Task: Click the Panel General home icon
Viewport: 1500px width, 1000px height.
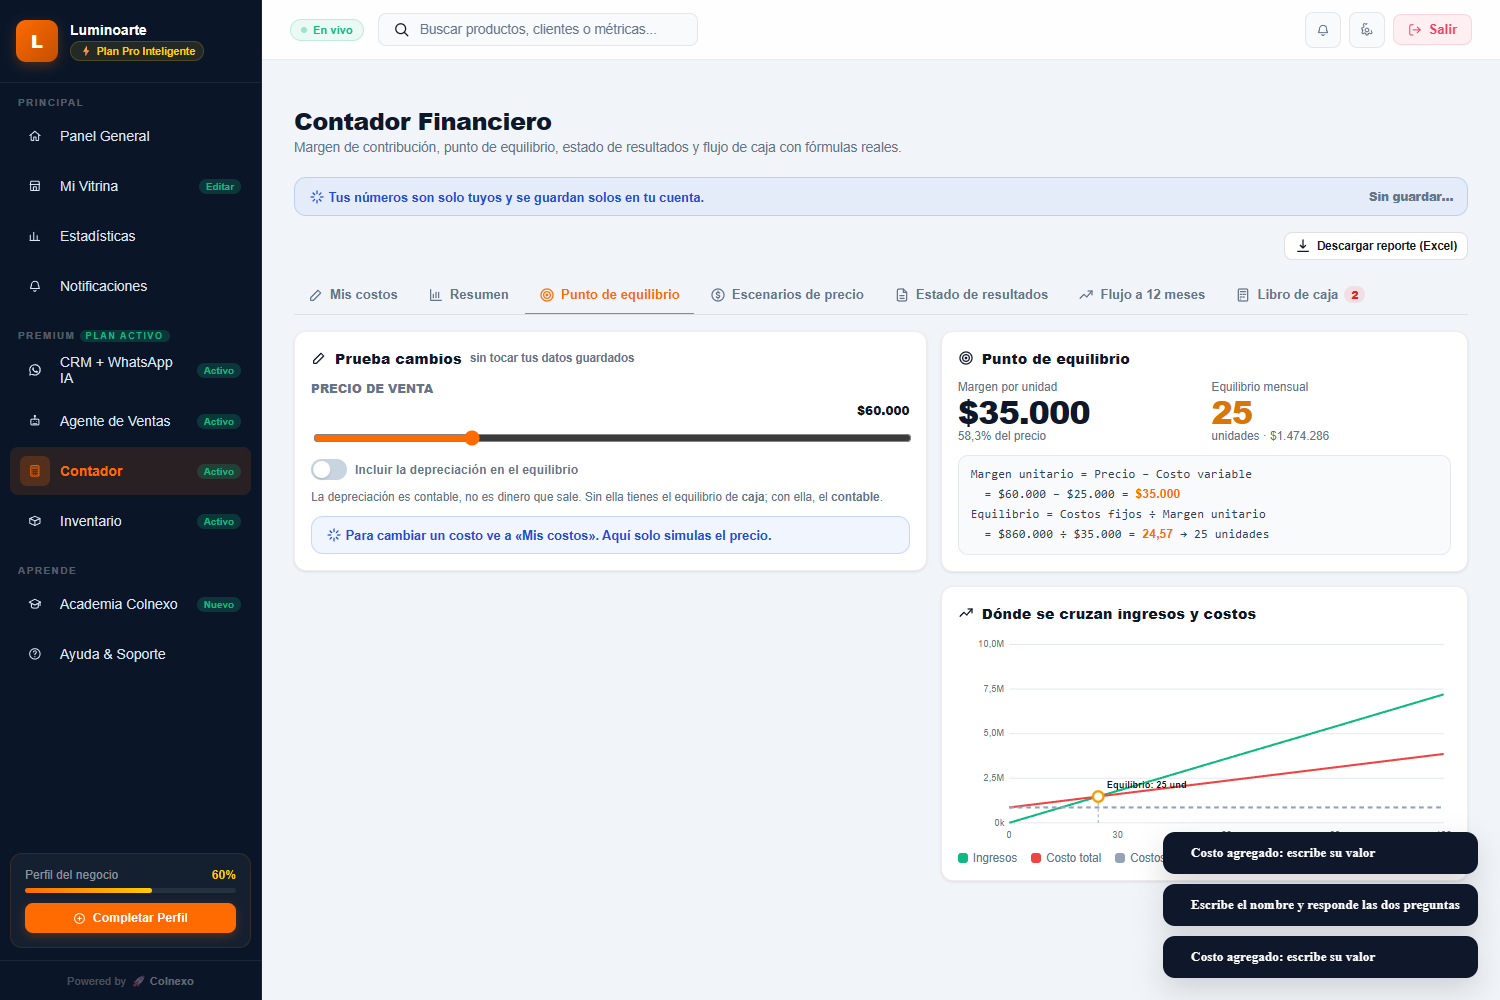Action: [x=35, y=136]
